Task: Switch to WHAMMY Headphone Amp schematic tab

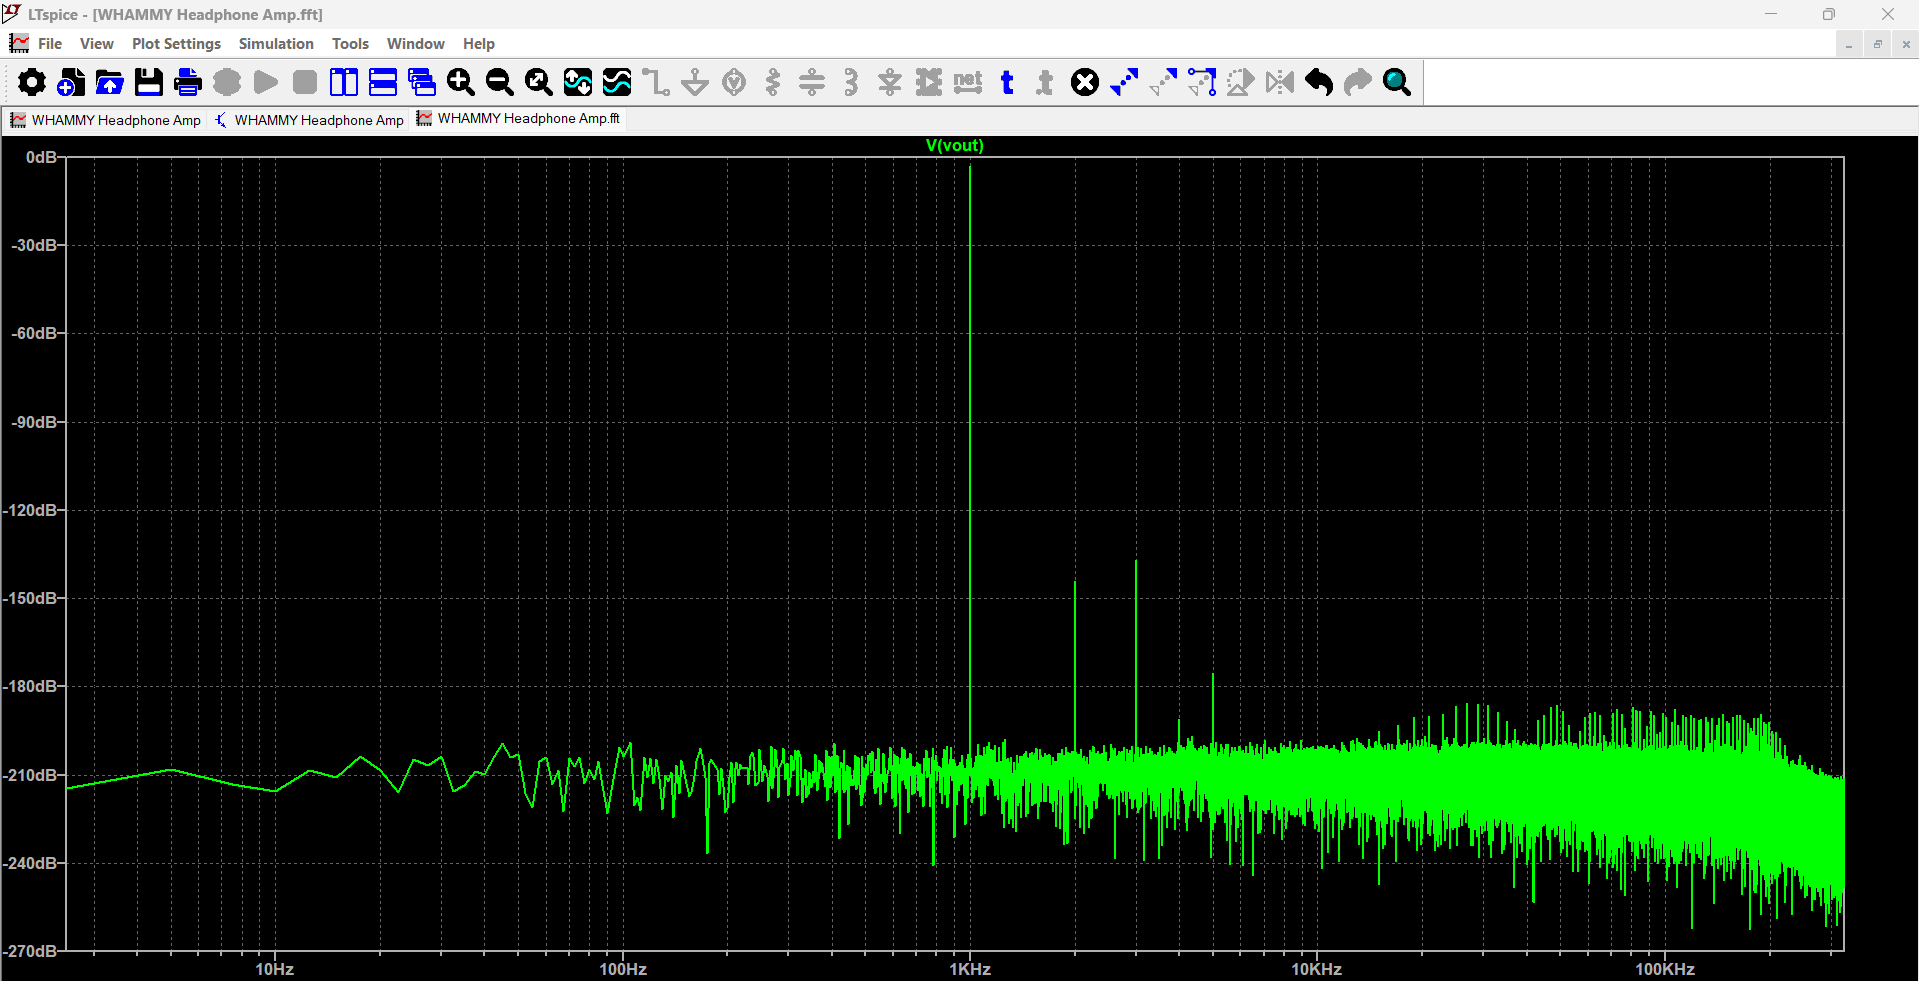Action: coord(310,120)
